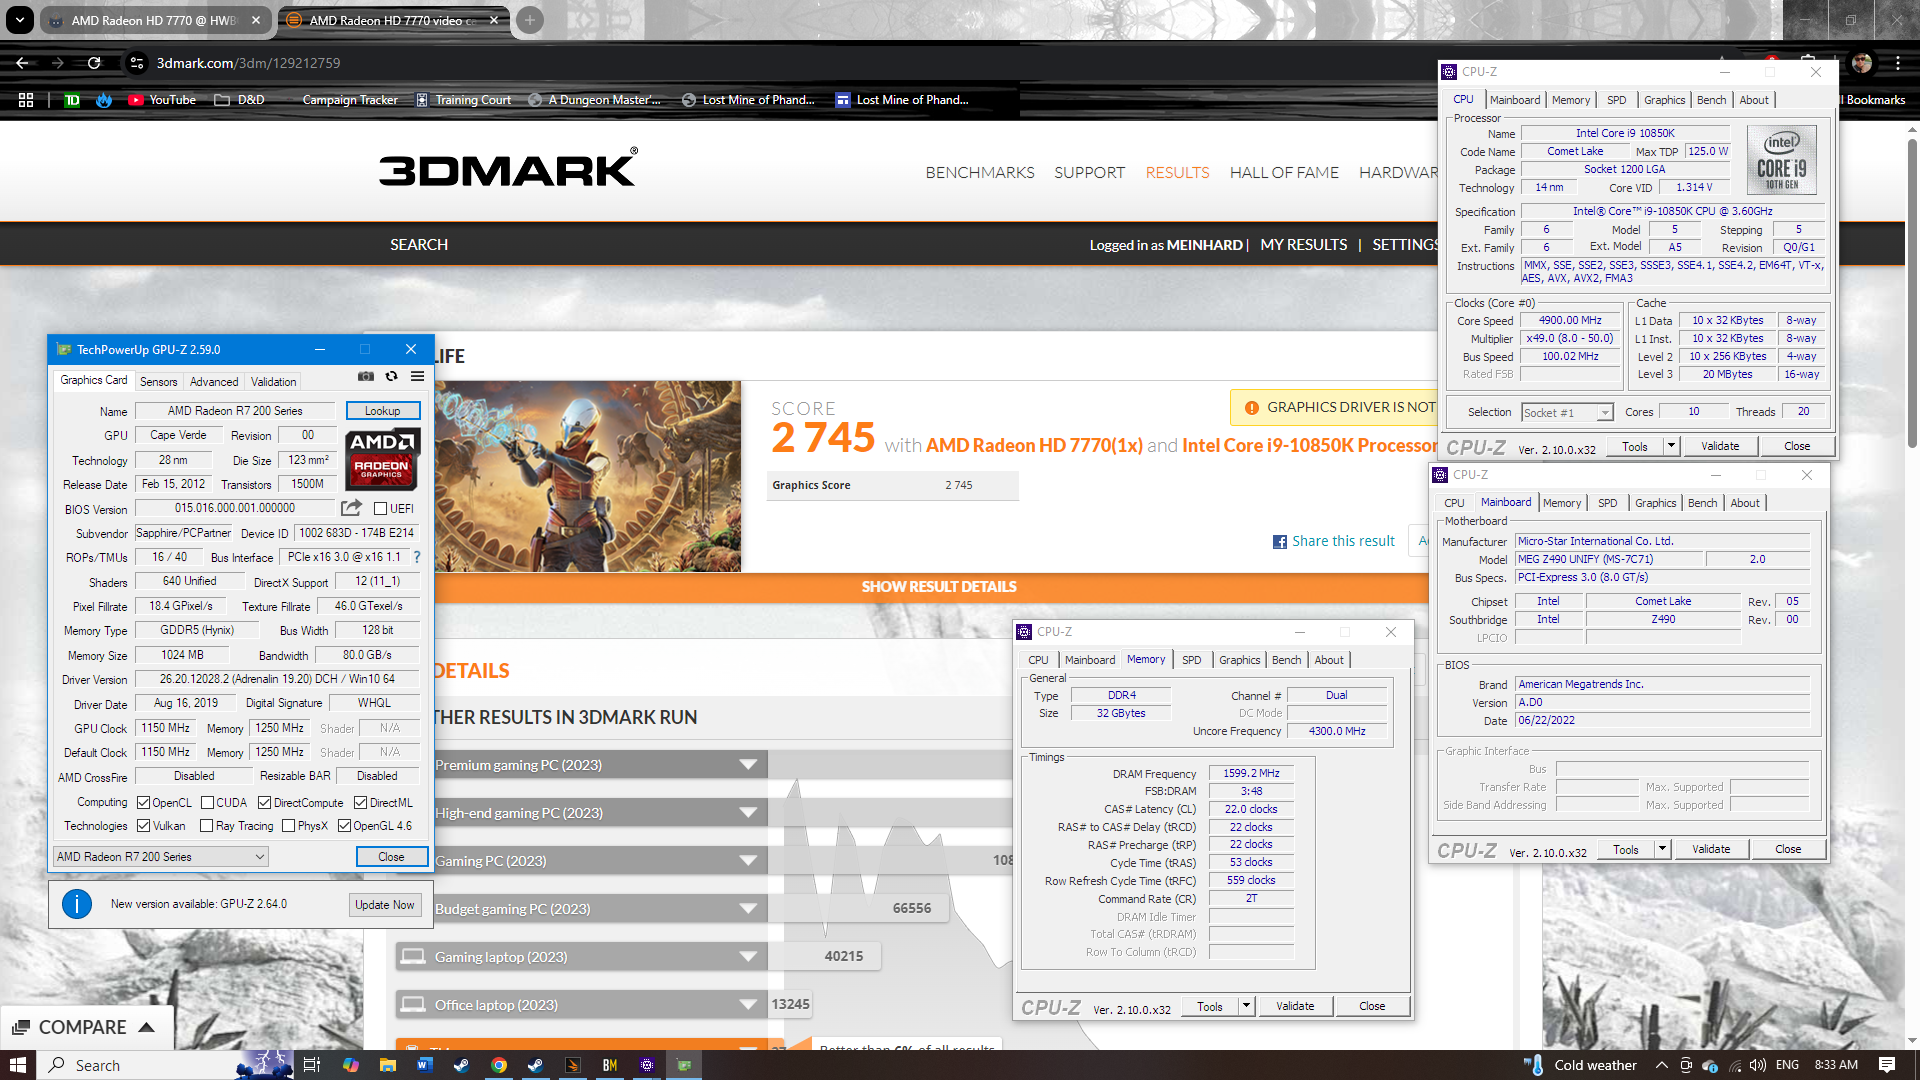Open File Explorer from the taskbar
Screen dimensions: 1920x1080
tap(387, 1065)
